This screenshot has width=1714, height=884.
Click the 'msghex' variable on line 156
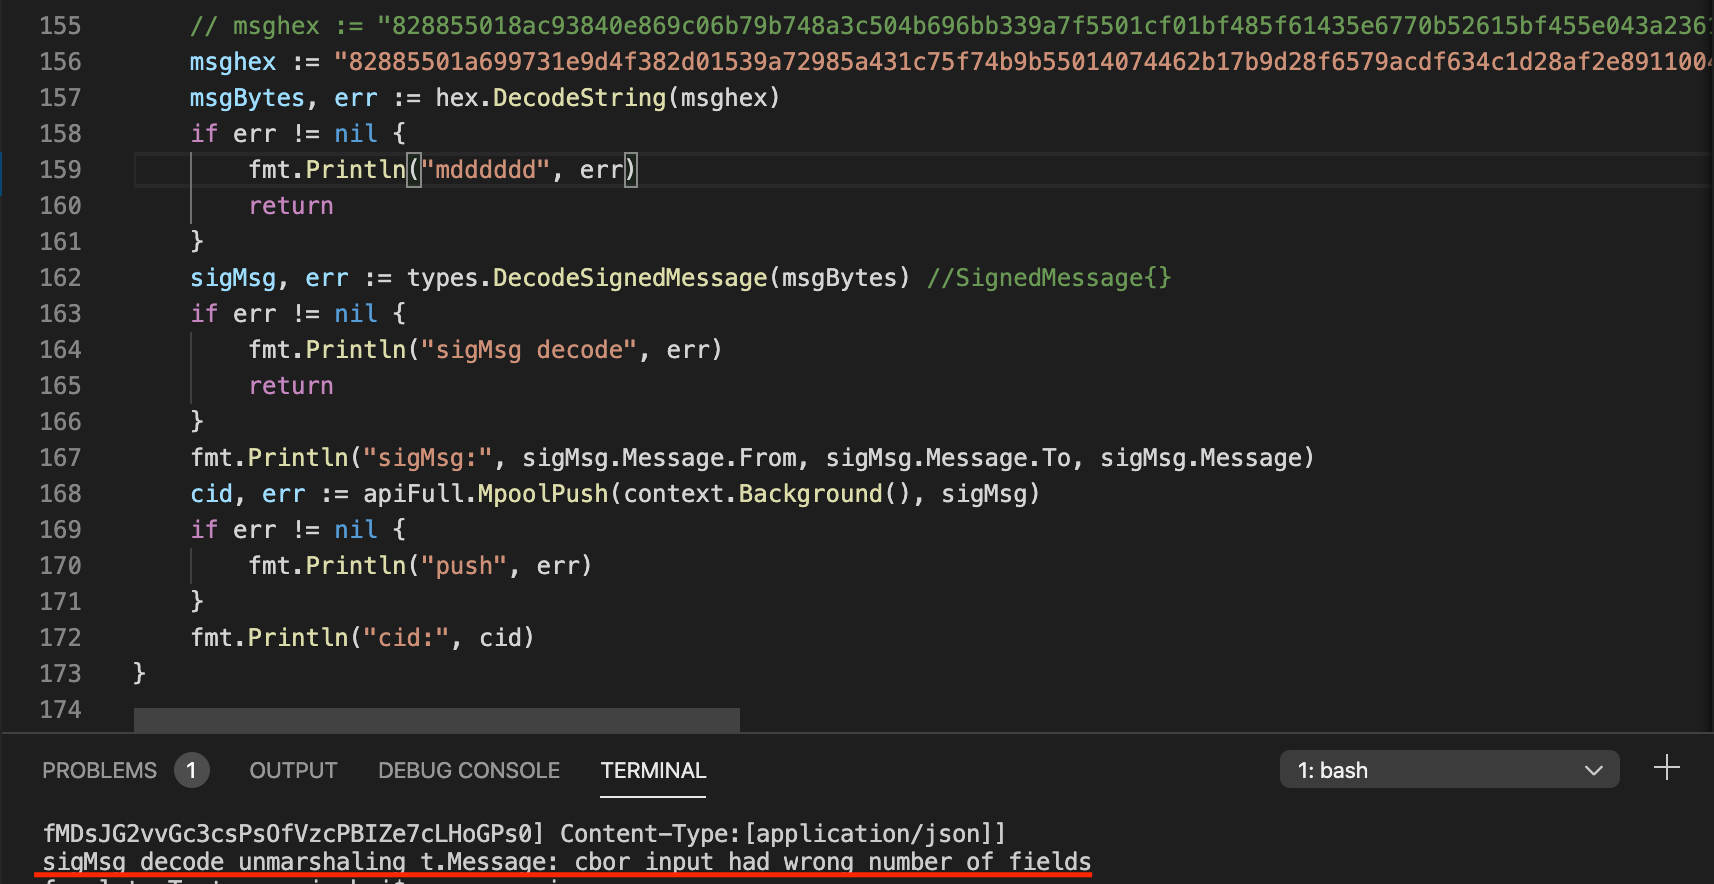(233, 62)
